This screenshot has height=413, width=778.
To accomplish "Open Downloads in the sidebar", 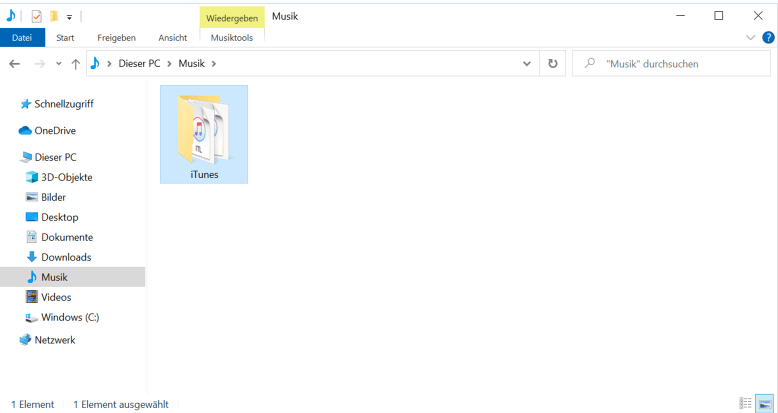I will [x=66, y=257].
